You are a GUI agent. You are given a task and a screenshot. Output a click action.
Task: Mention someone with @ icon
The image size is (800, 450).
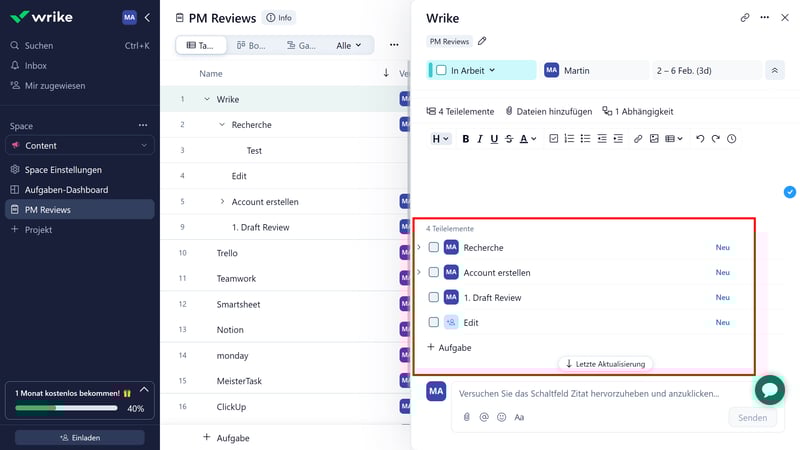[x=484, y=417]
